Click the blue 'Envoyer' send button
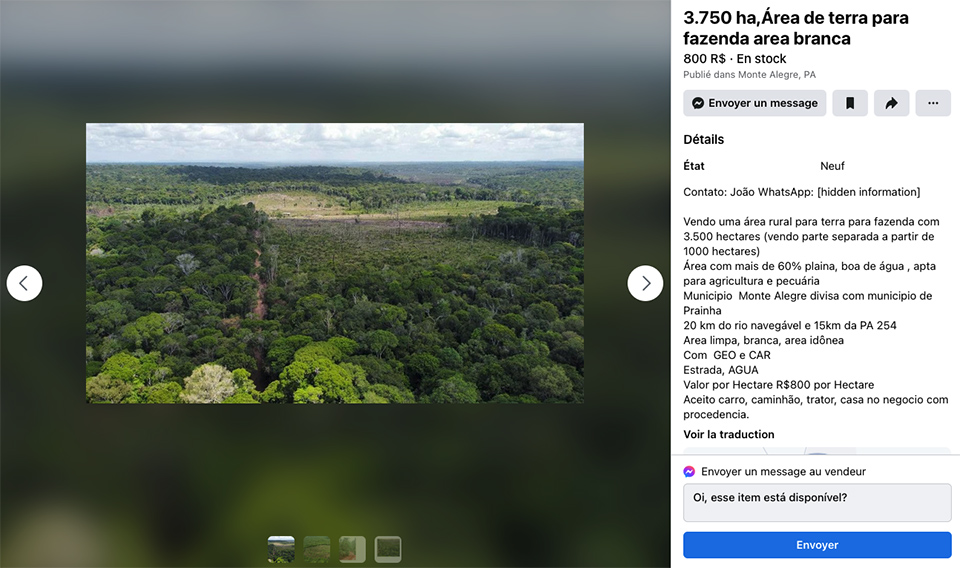 [x=817, y=545]
